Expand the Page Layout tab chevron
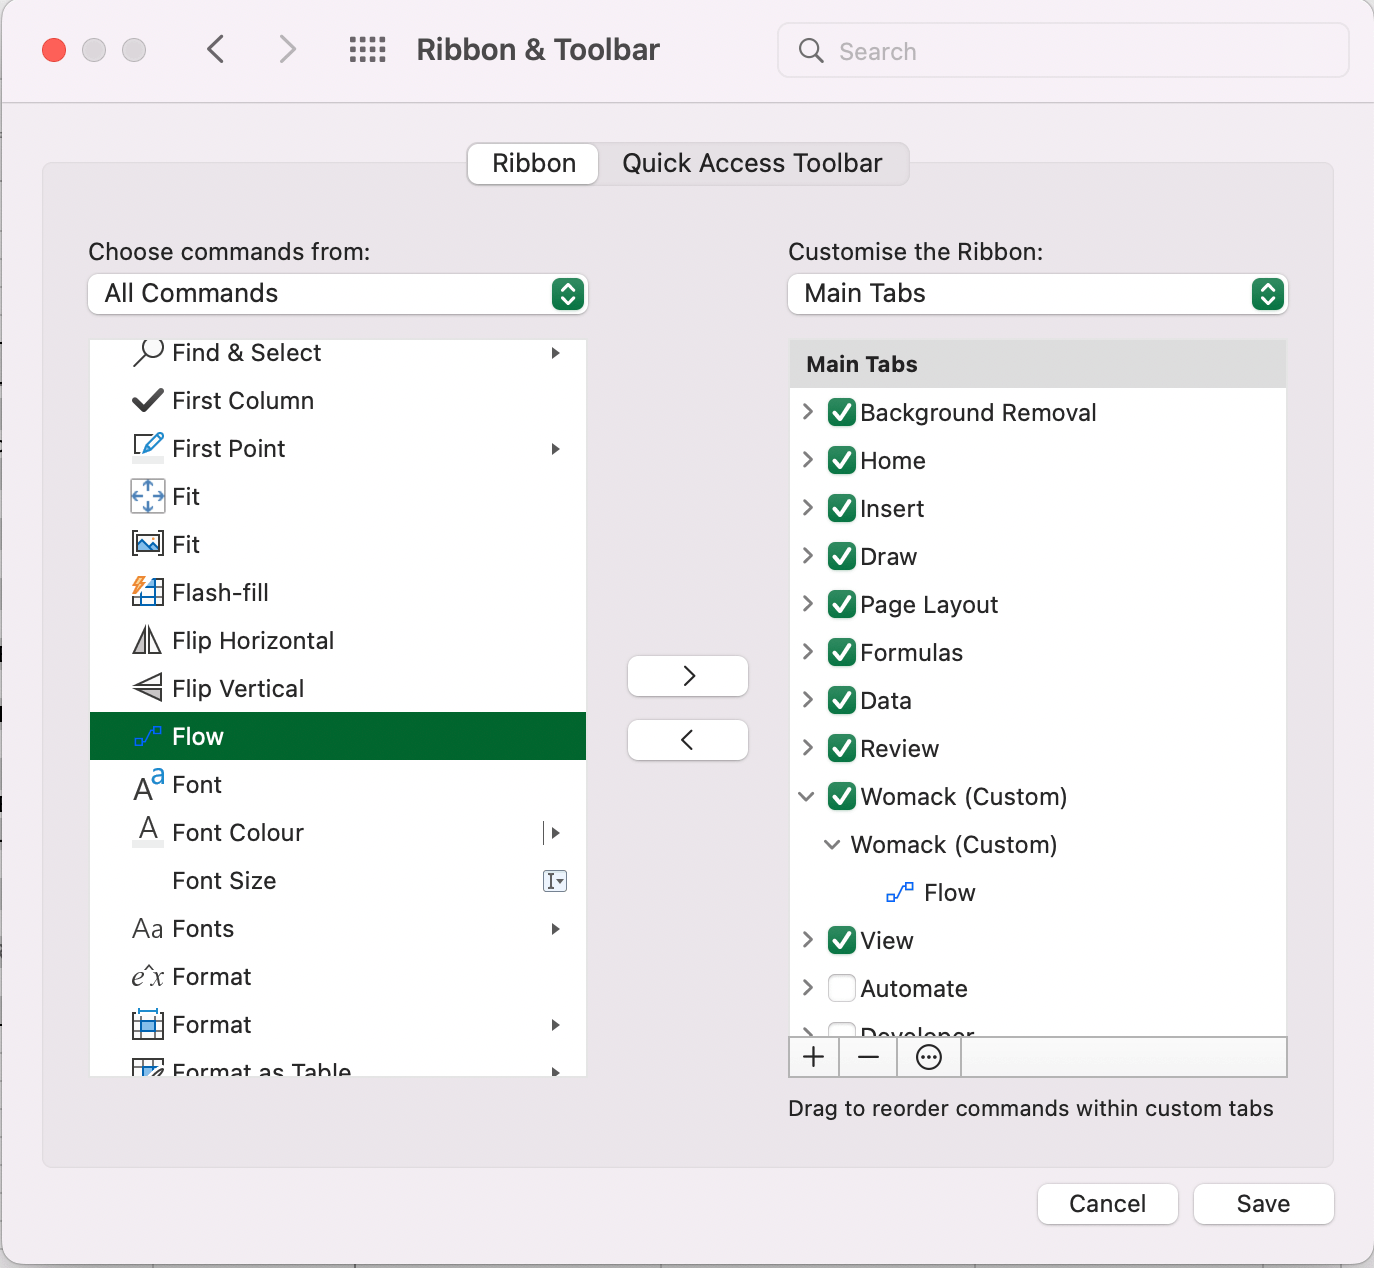The width and height of the screenshot is (1374, 1268). (808, 604)
